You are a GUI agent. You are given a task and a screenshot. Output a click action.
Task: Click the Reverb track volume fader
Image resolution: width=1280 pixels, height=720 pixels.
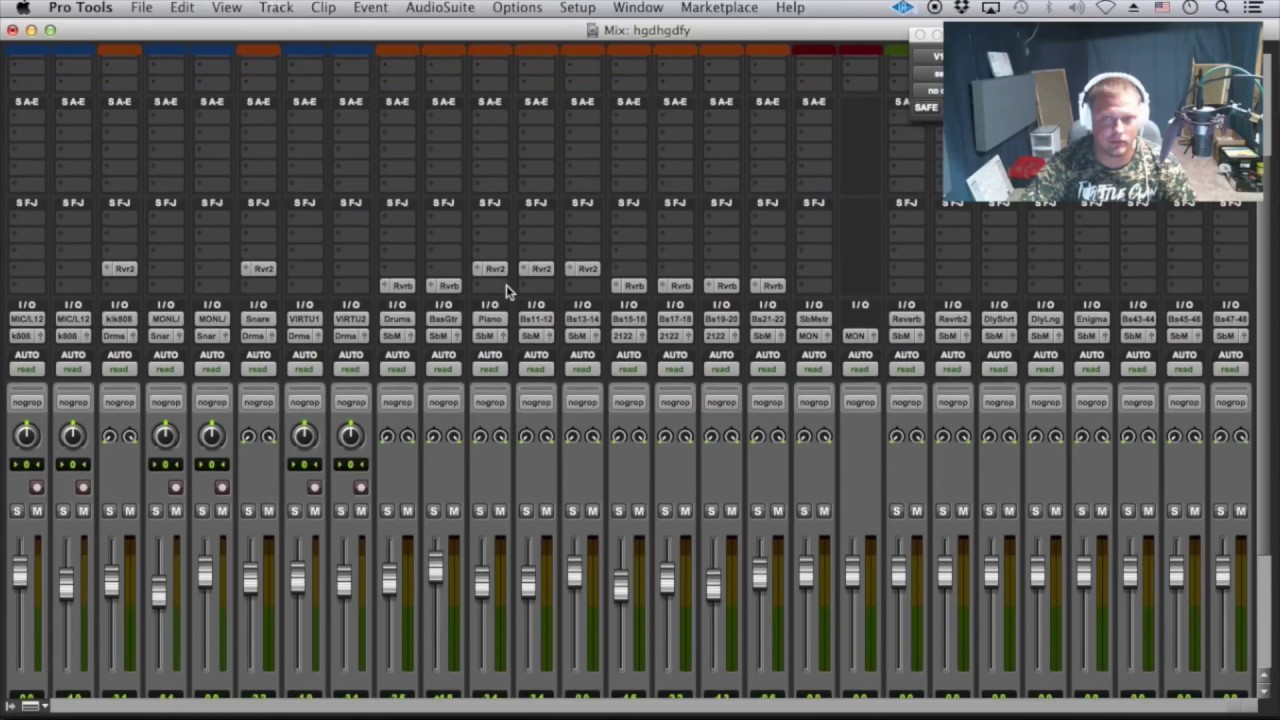coord(898,572)
